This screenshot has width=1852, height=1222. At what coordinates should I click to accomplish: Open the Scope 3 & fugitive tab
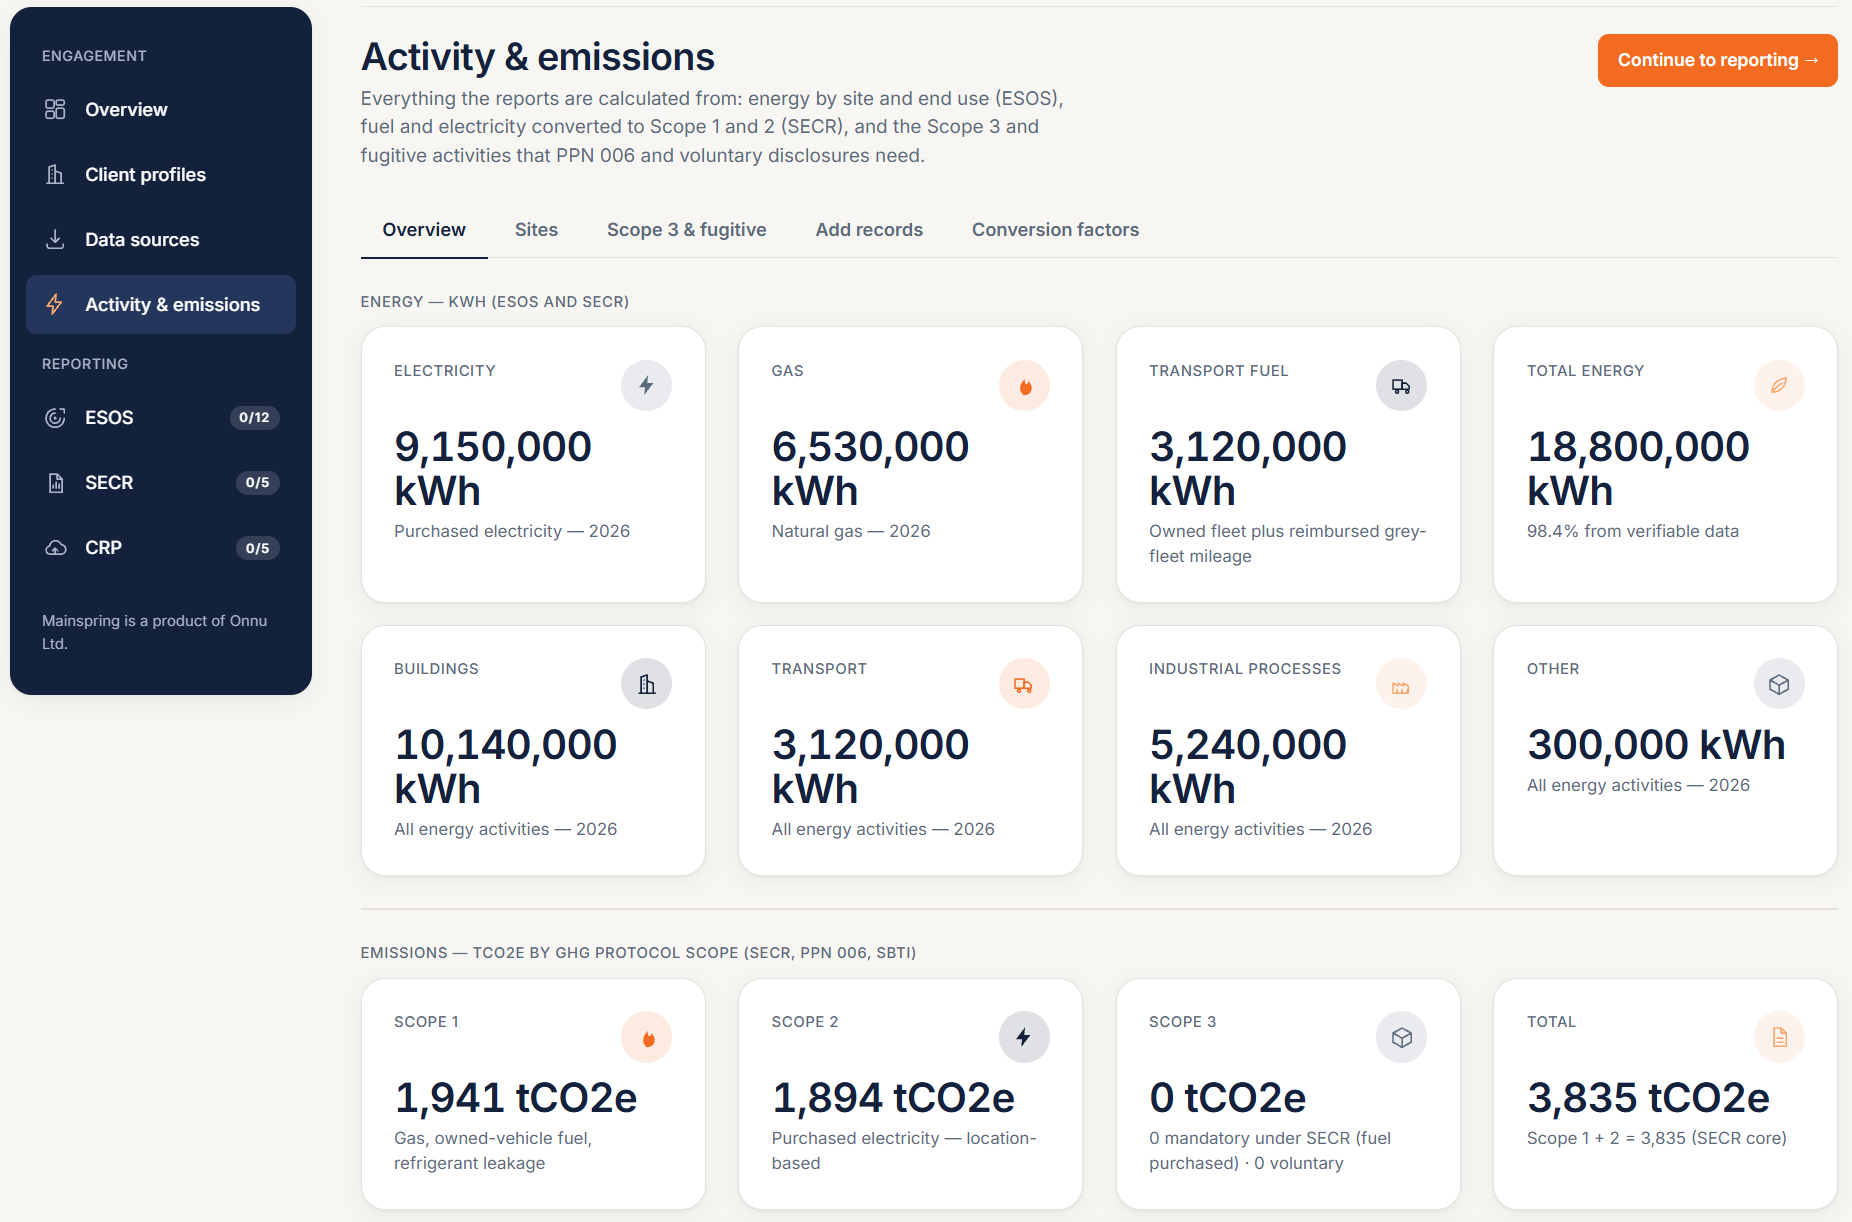click(x=686, y=229)
